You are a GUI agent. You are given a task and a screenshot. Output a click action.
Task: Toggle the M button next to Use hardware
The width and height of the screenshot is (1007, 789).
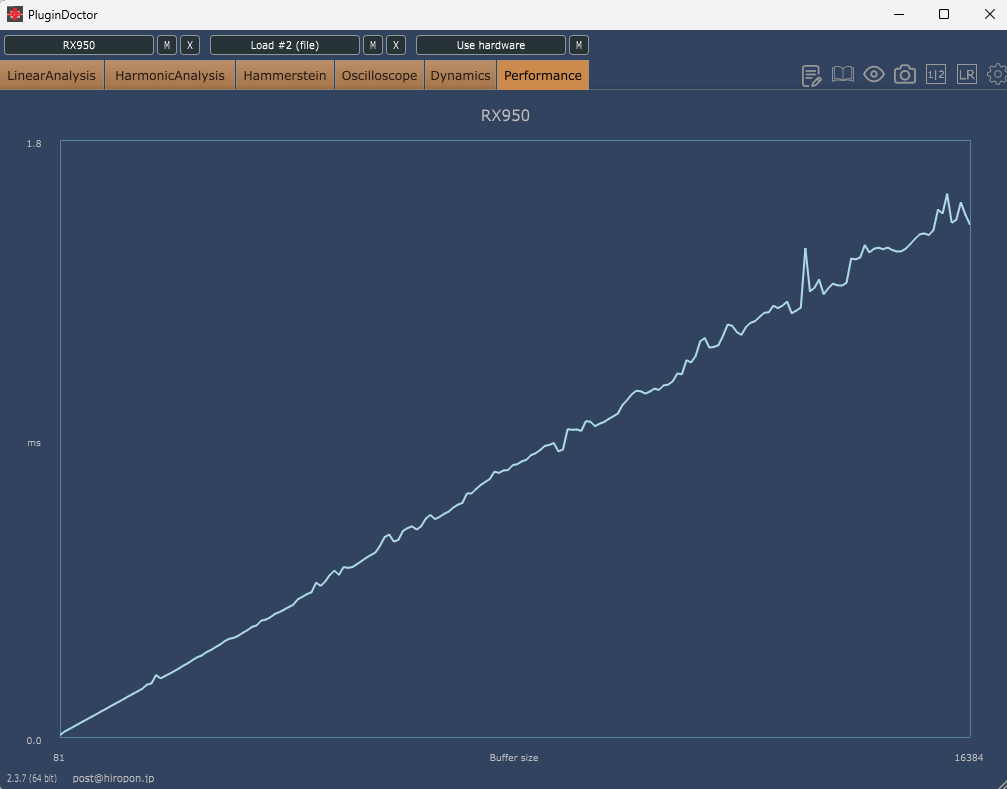pos(579,45)
